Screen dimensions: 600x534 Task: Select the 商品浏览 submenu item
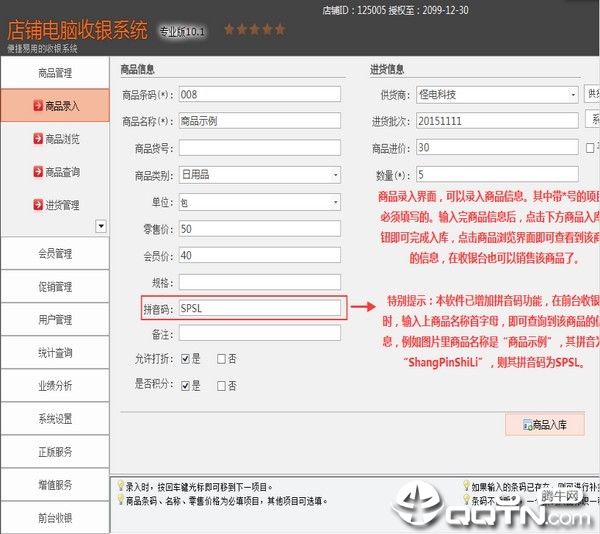click(55, 138)
